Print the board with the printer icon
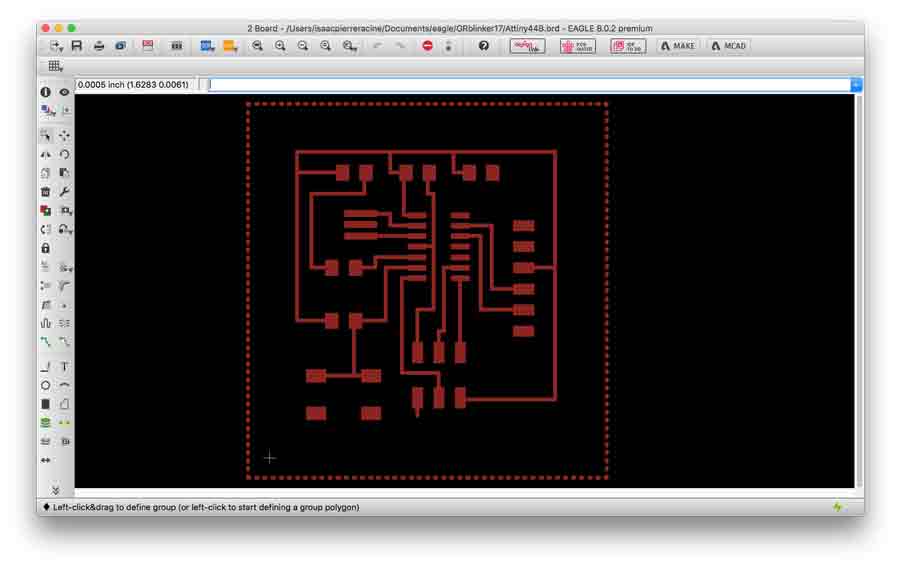 99,46
